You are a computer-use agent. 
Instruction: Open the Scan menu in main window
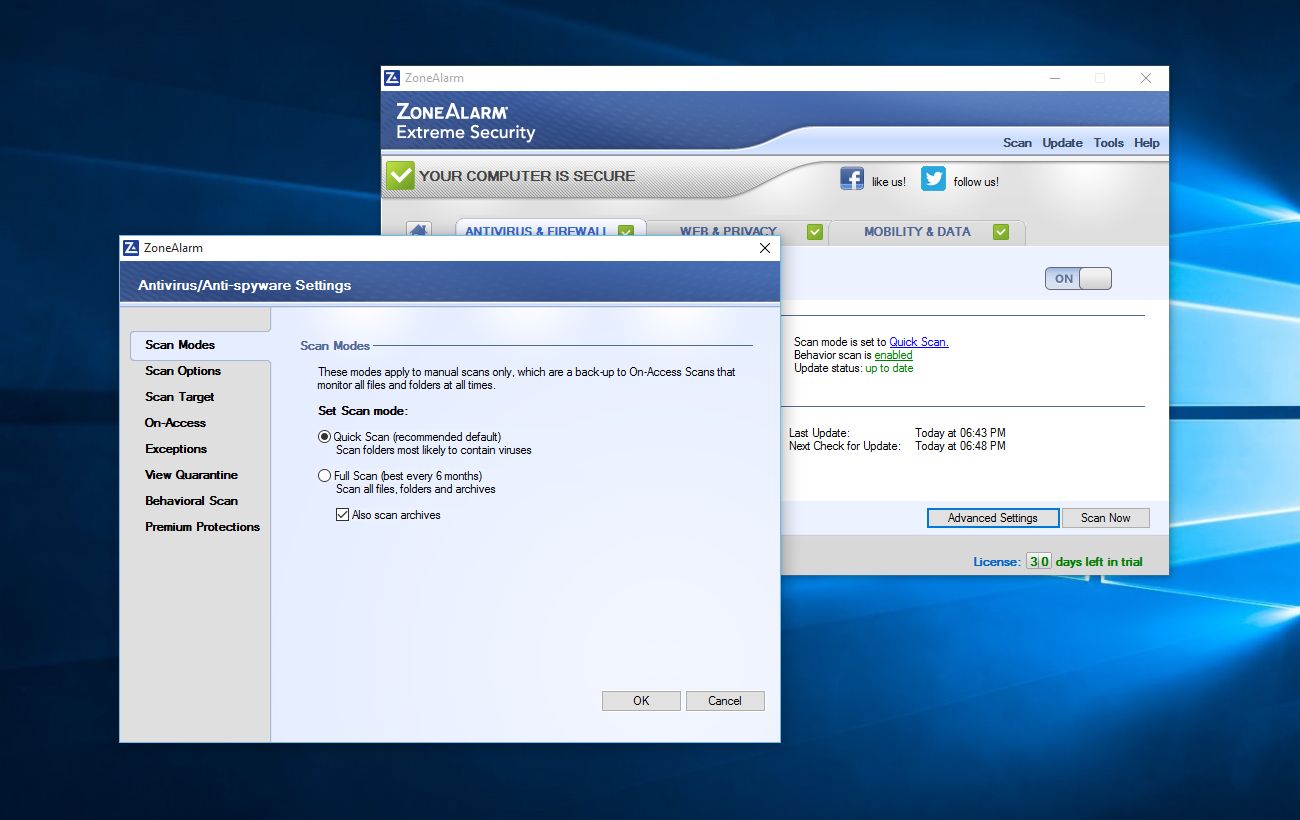pyautogui.click(x=1017, y=143)
